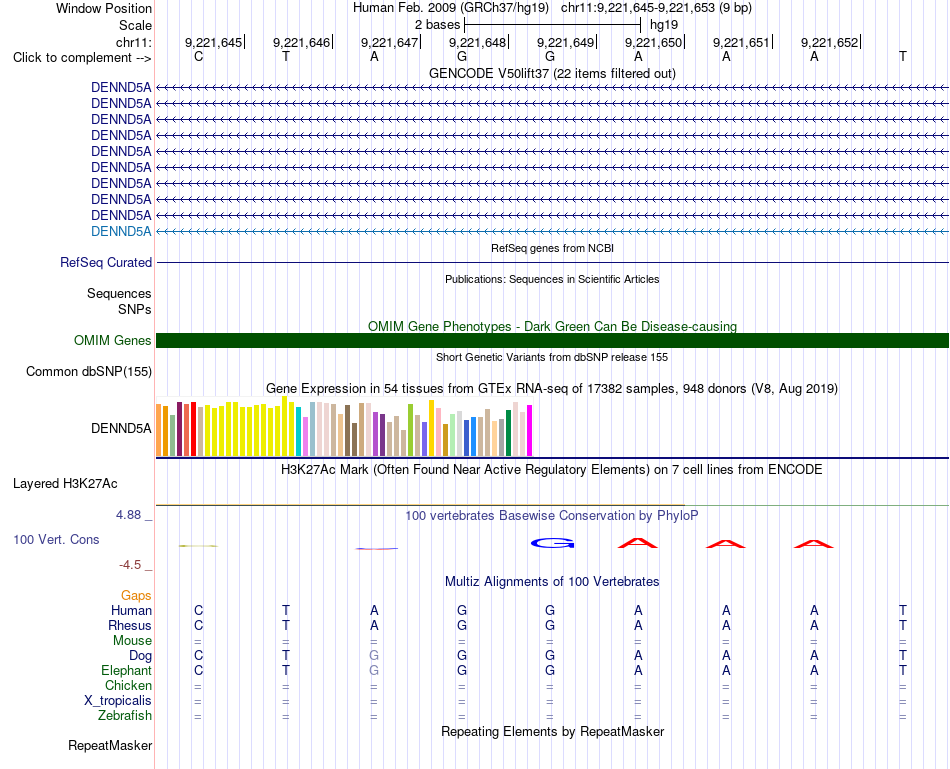Screen dimensions: 950x769
Task: Click the 9,221,652 ruler position
Action: (829, 42)
